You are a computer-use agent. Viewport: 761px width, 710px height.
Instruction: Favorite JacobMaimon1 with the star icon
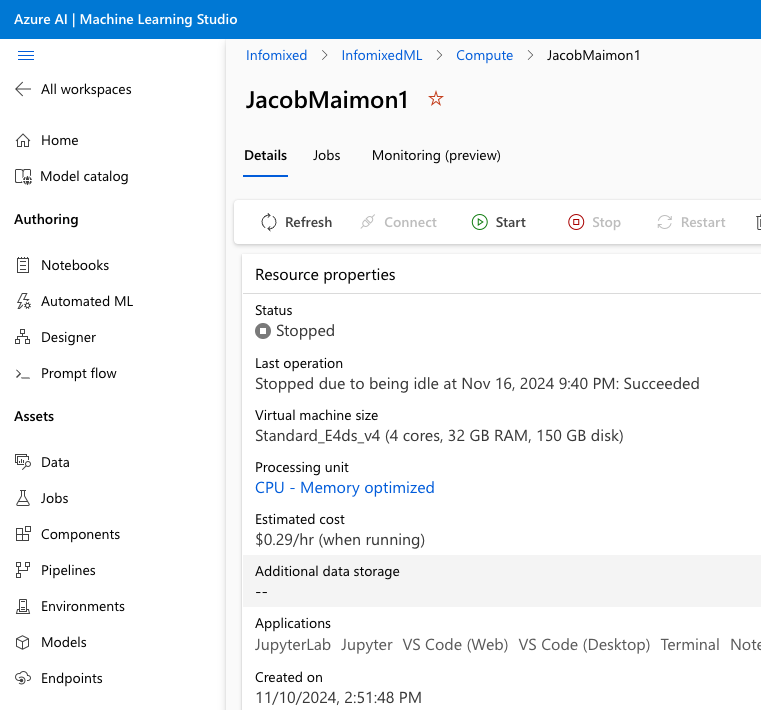click(436, 99)
